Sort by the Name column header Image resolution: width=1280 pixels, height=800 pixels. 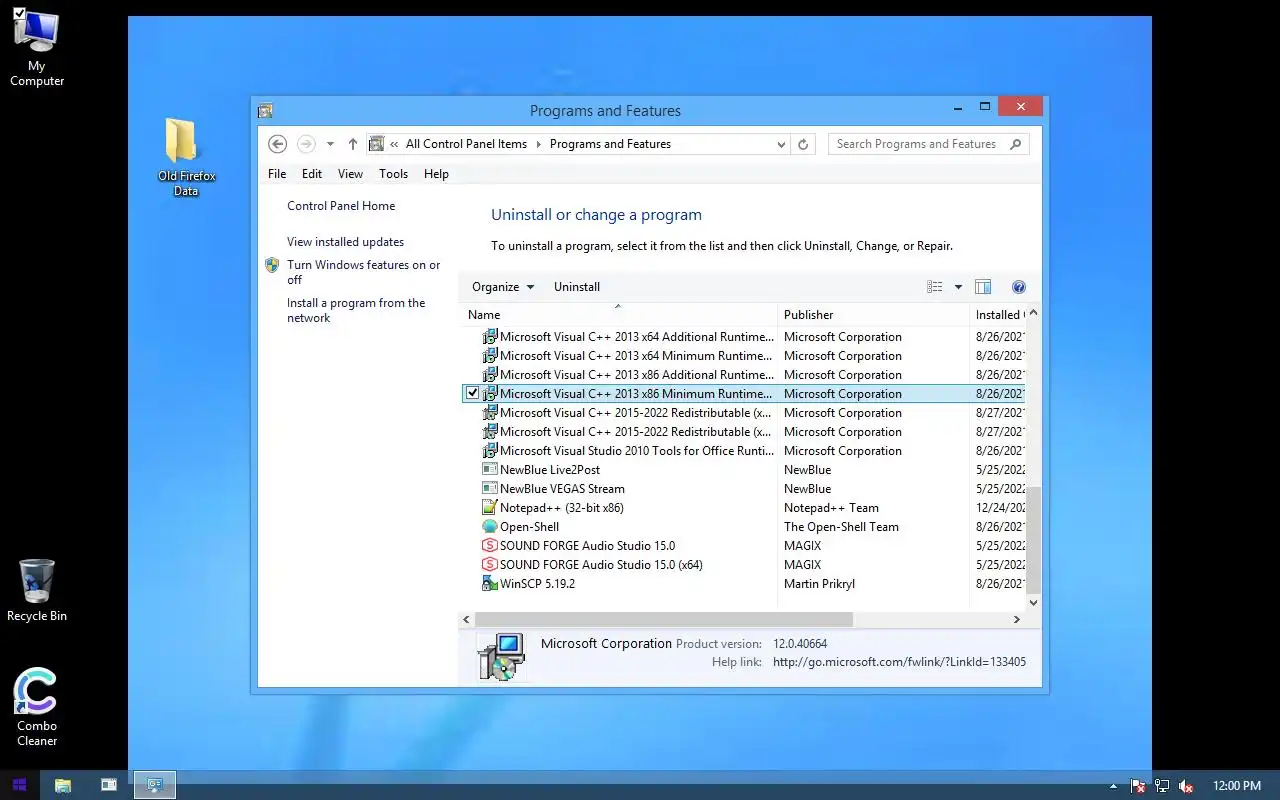click(x=617, y=315)
